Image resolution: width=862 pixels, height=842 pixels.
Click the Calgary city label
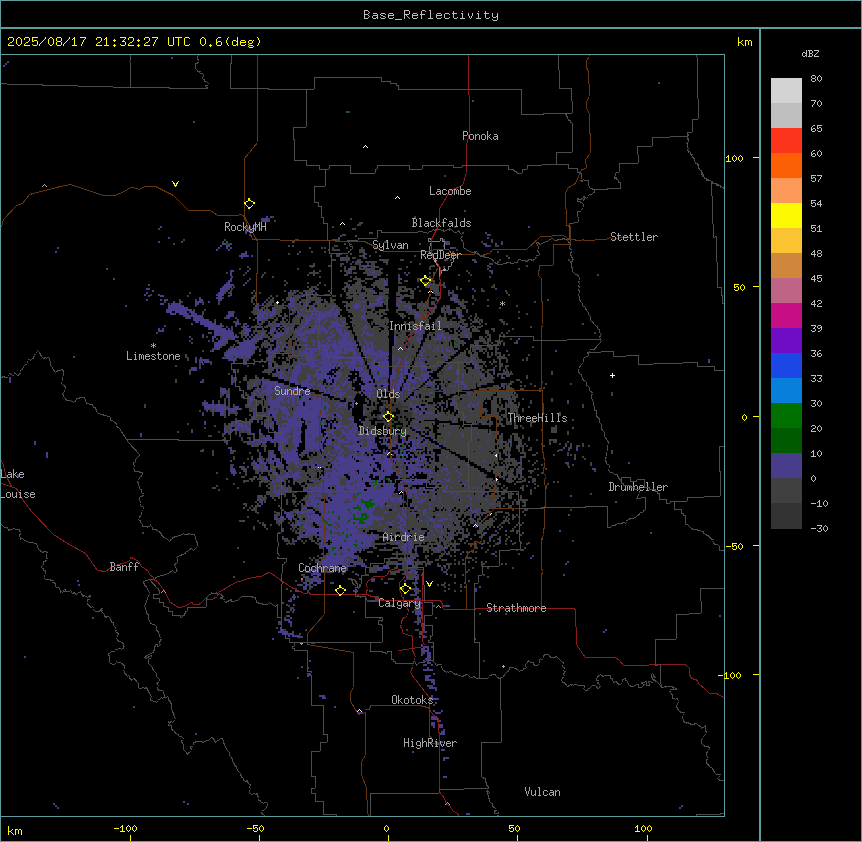pos(400,603)
